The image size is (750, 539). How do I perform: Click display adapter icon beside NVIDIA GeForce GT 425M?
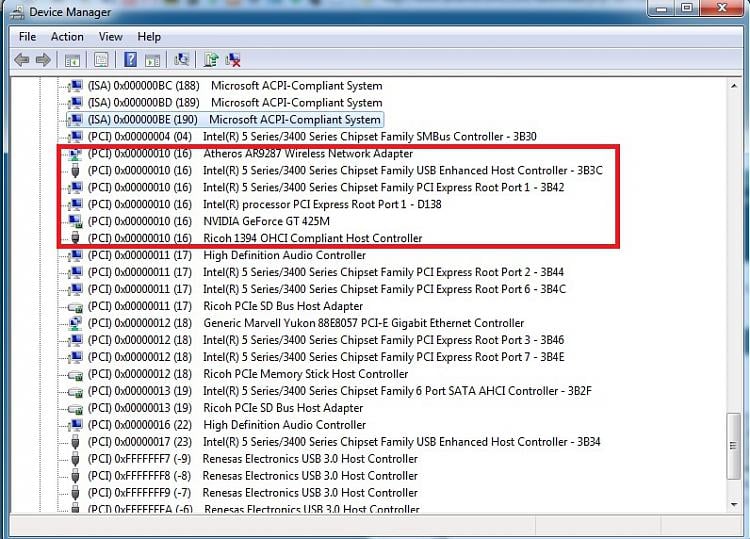point(76,221)
